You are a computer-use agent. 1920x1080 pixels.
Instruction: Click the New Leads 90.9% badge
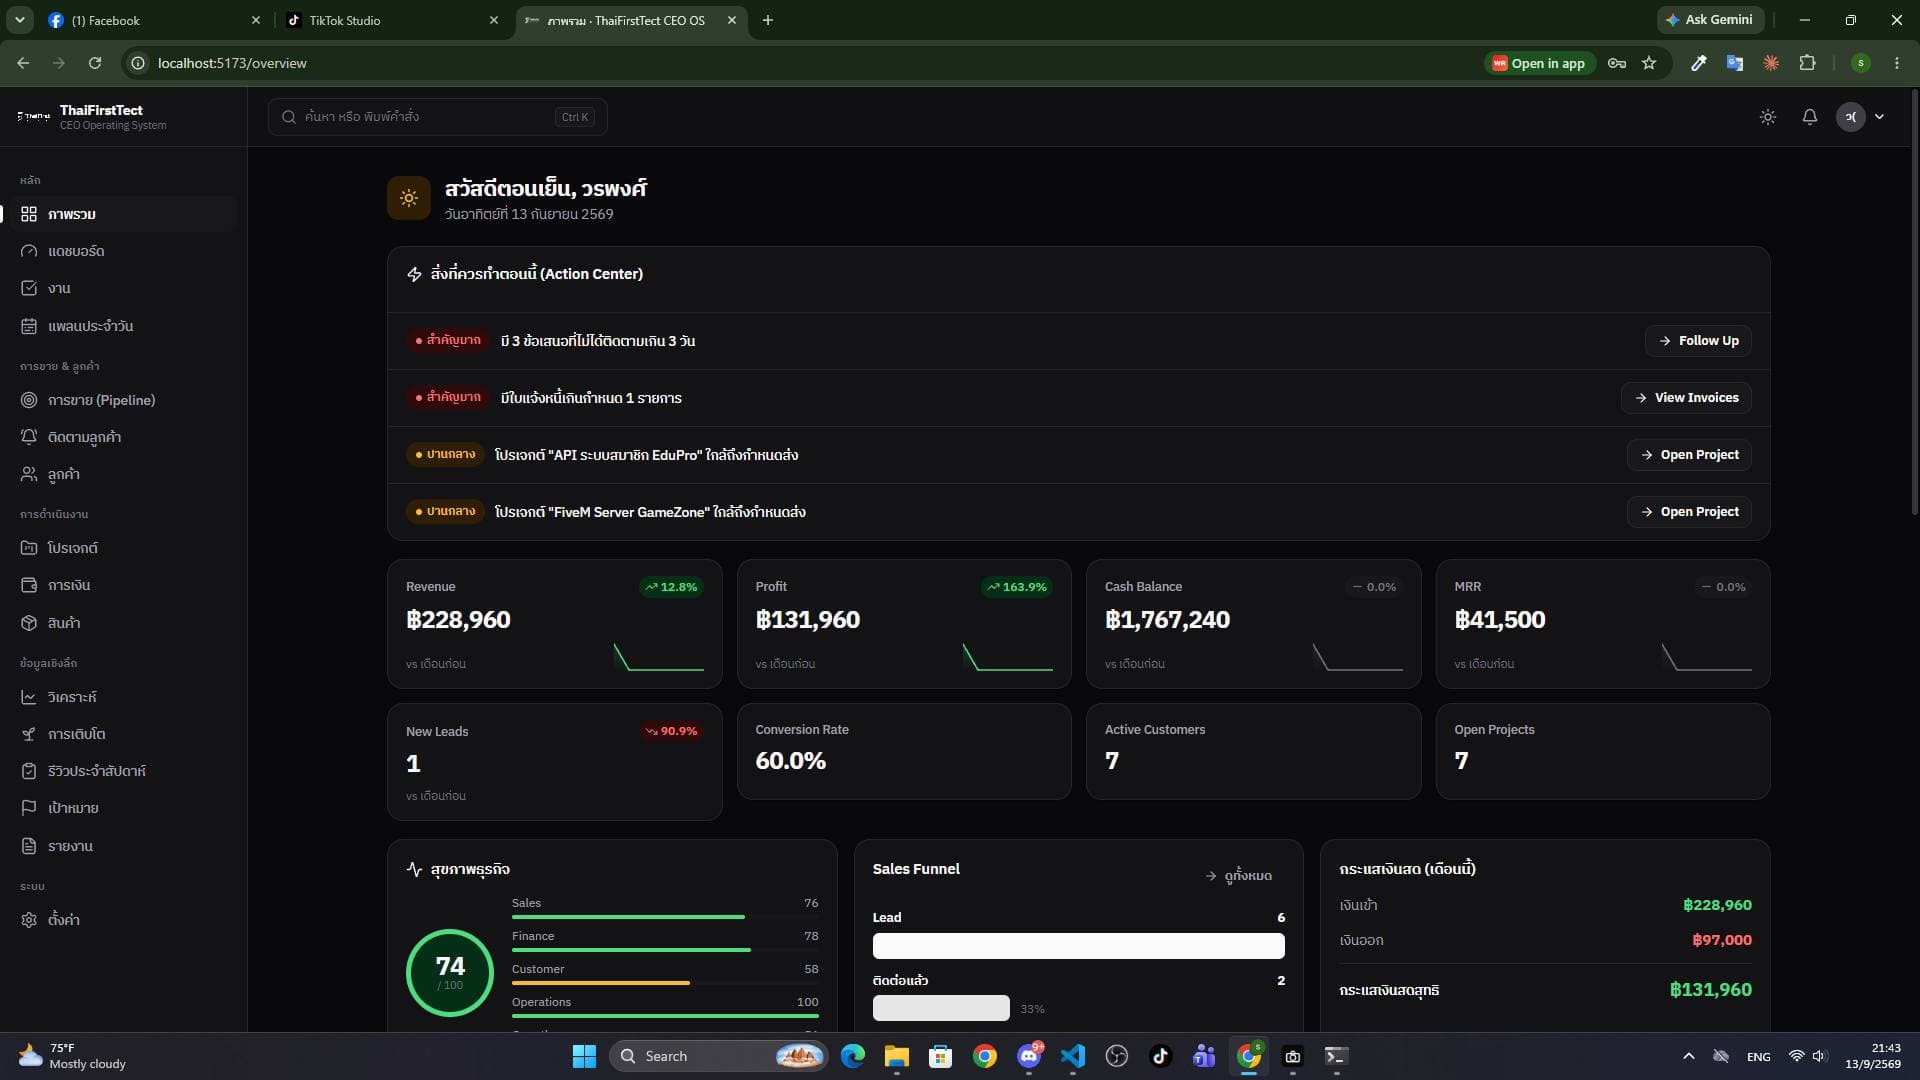pyautogui.click(x=671, y=731)
